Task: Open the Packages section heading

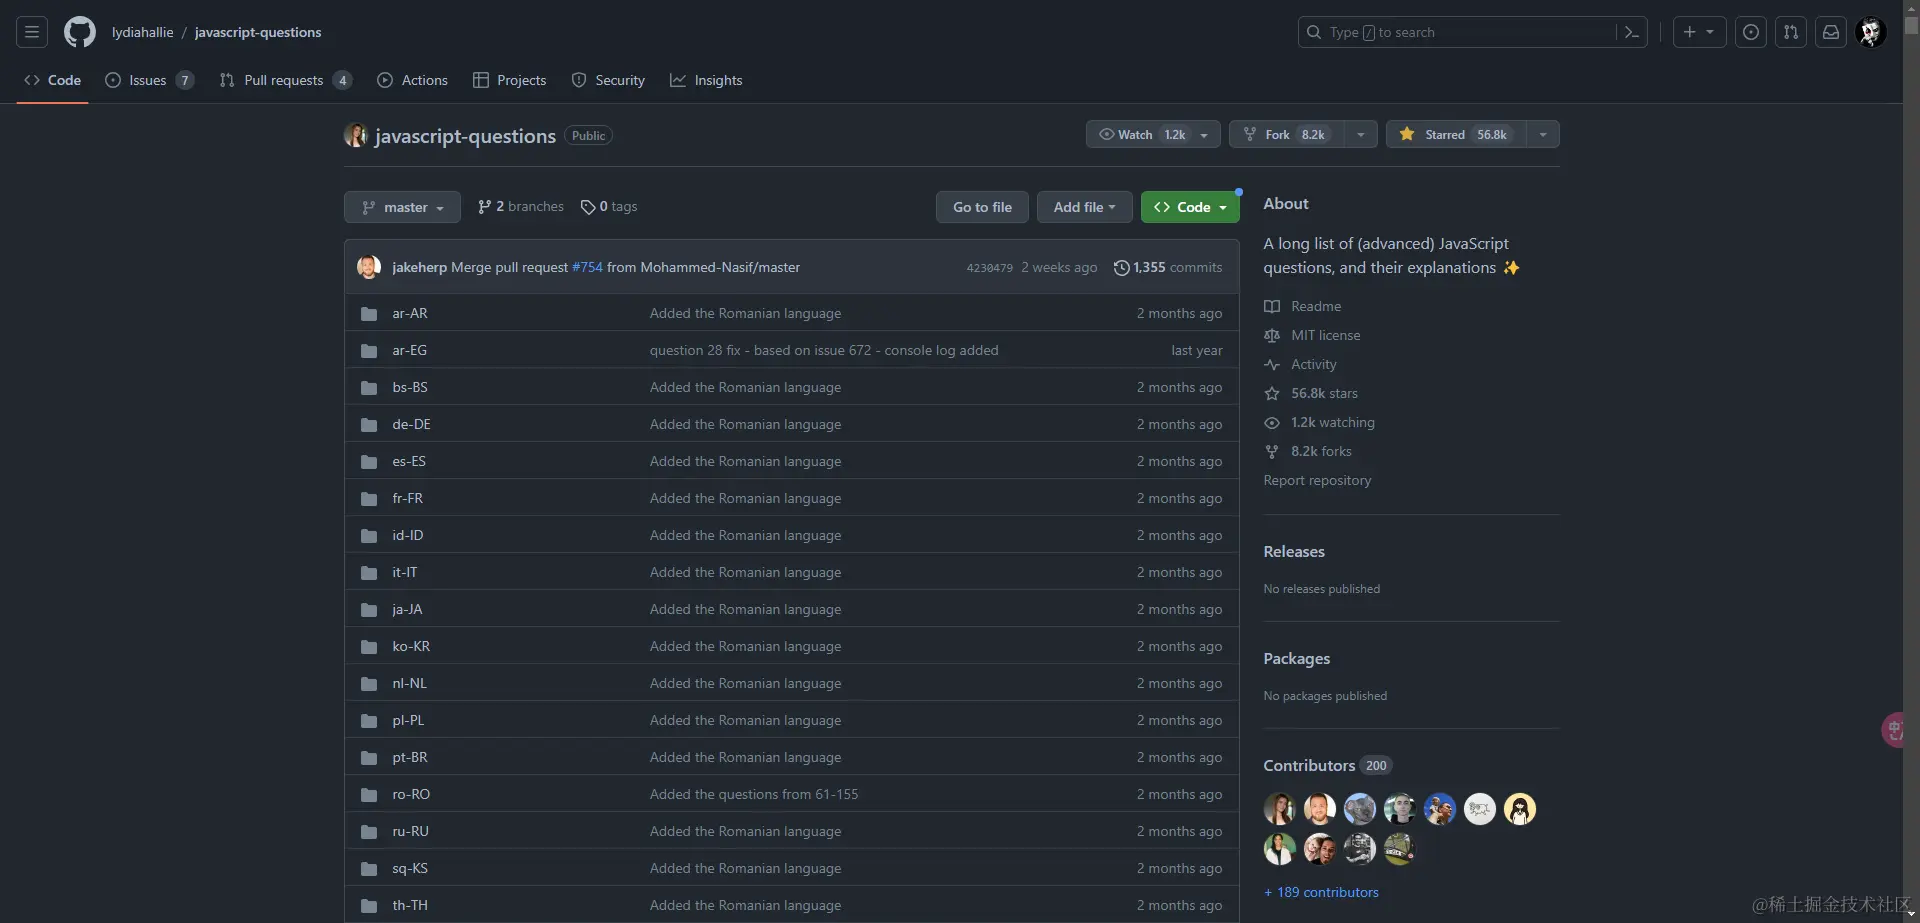Action: (1296, 659)
